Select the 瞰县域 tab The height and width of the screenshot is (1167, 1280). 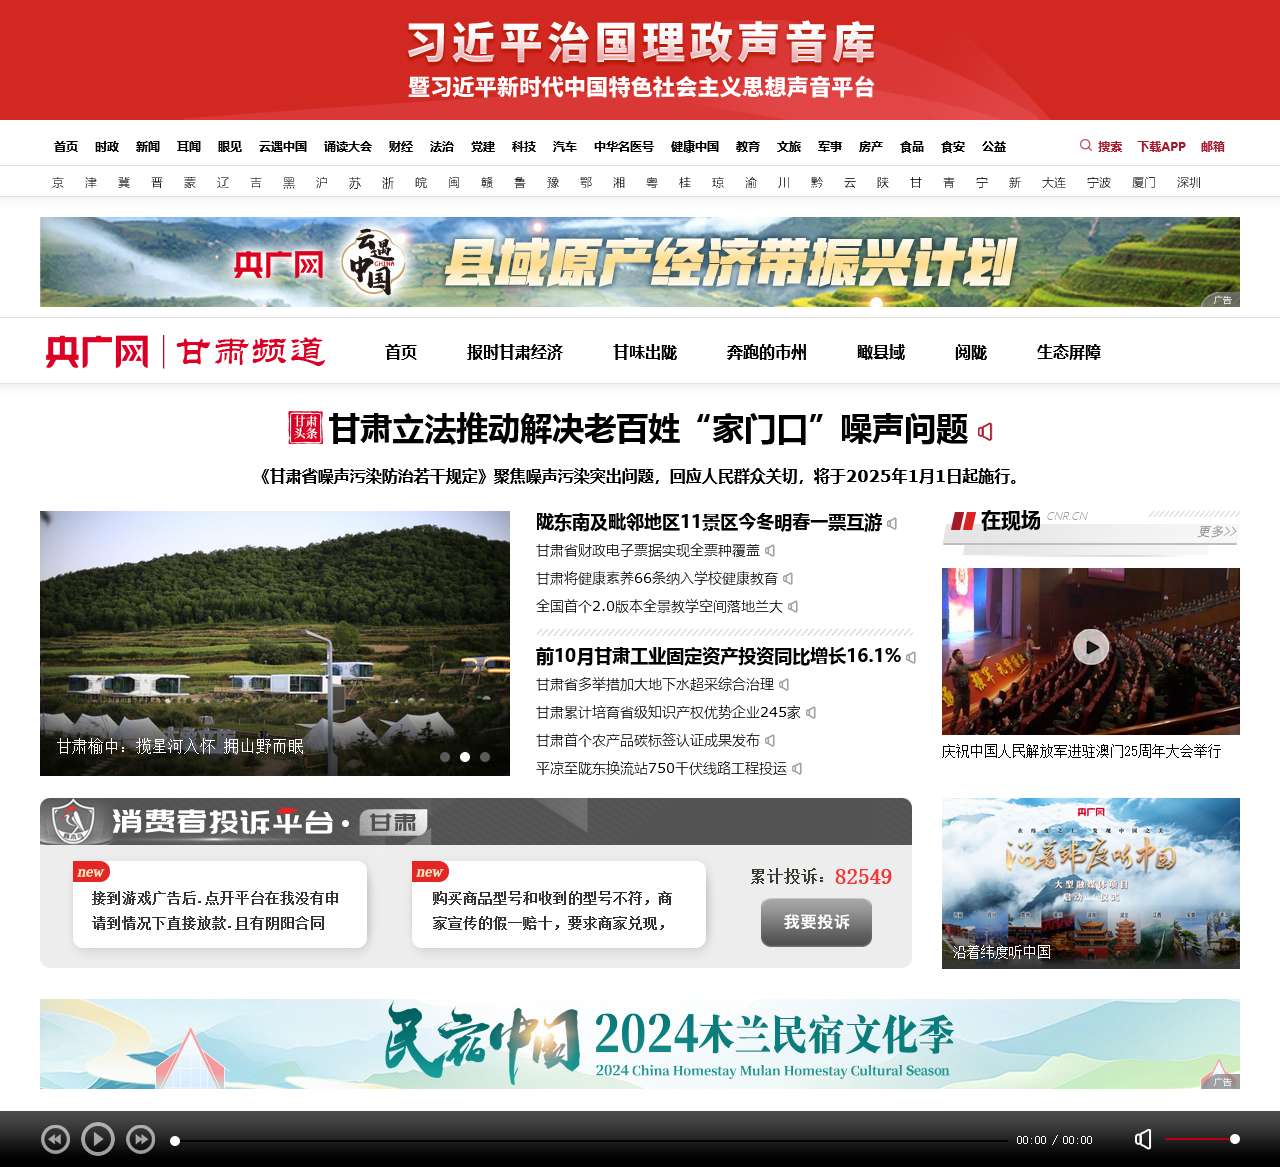pyautogui.click(x=881, y=352)
